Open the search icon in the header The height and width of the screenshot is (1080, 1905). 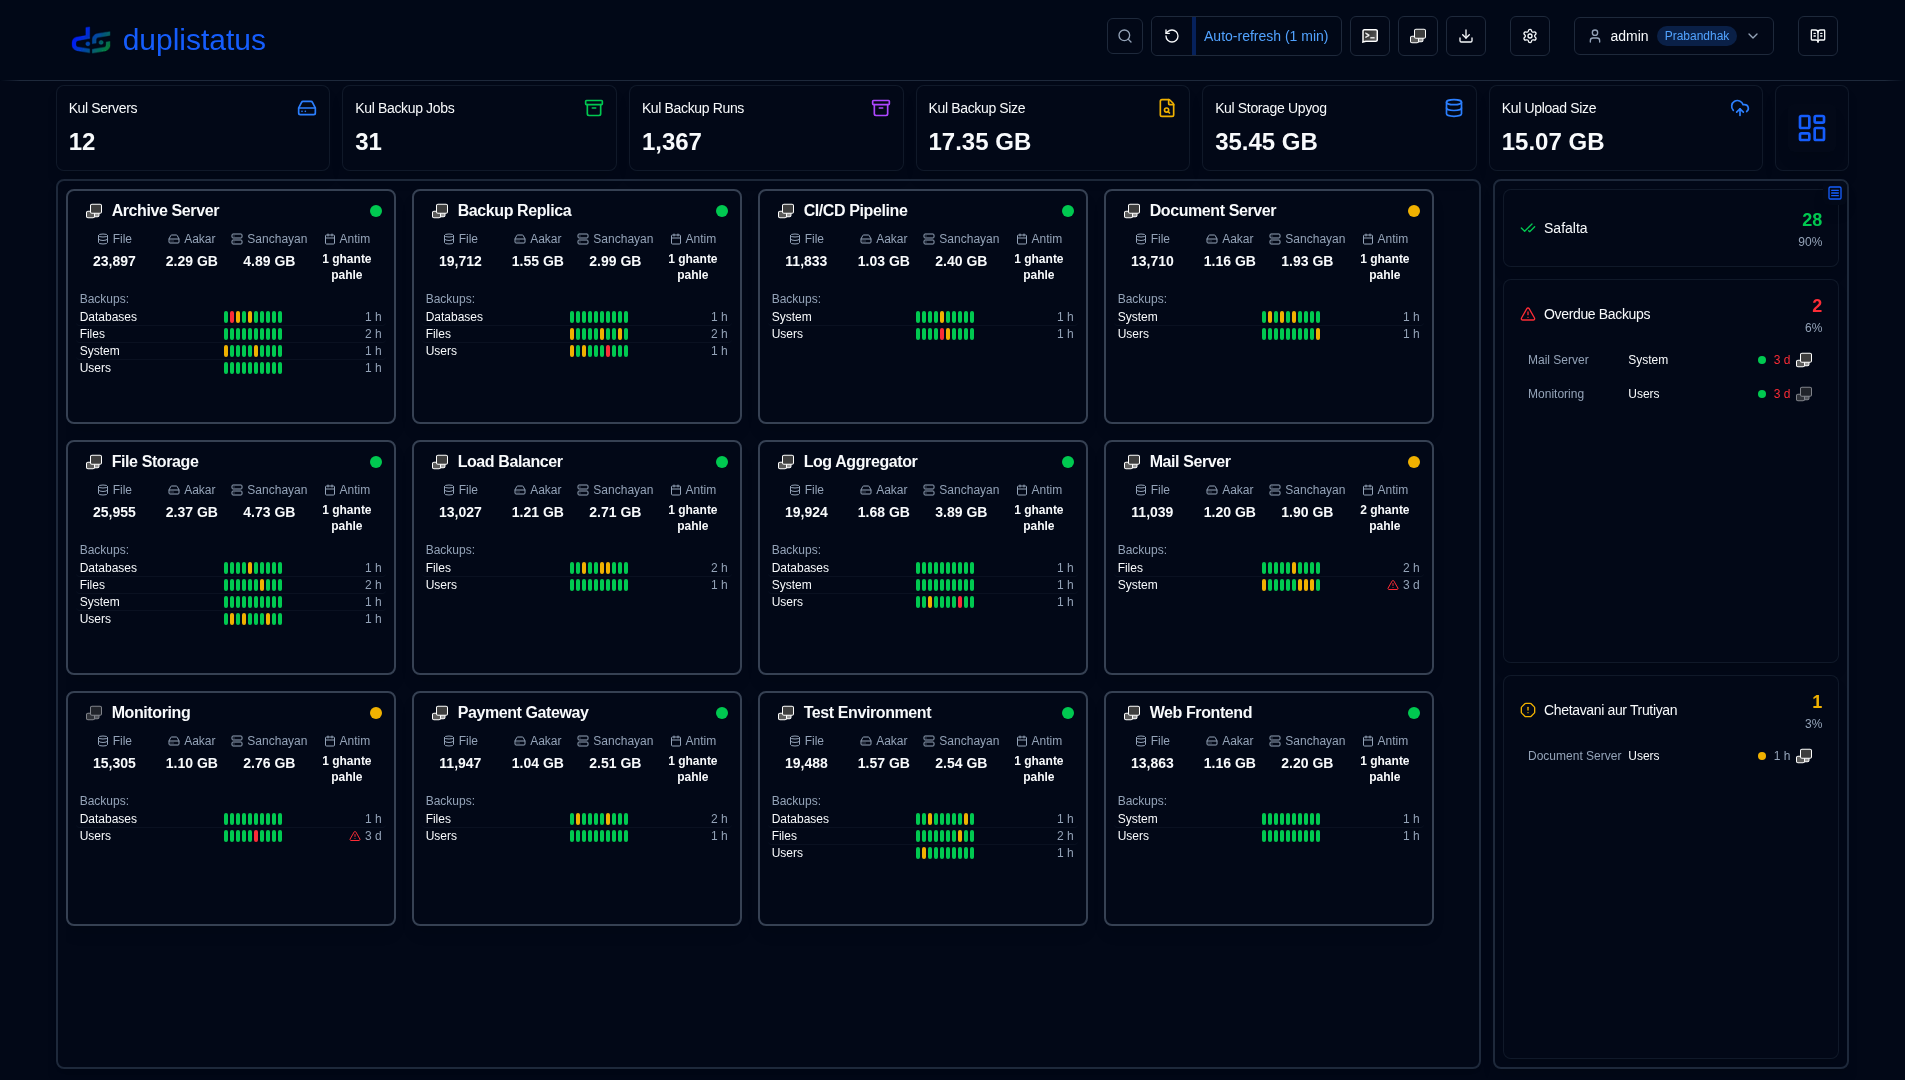click(1124, 36)
